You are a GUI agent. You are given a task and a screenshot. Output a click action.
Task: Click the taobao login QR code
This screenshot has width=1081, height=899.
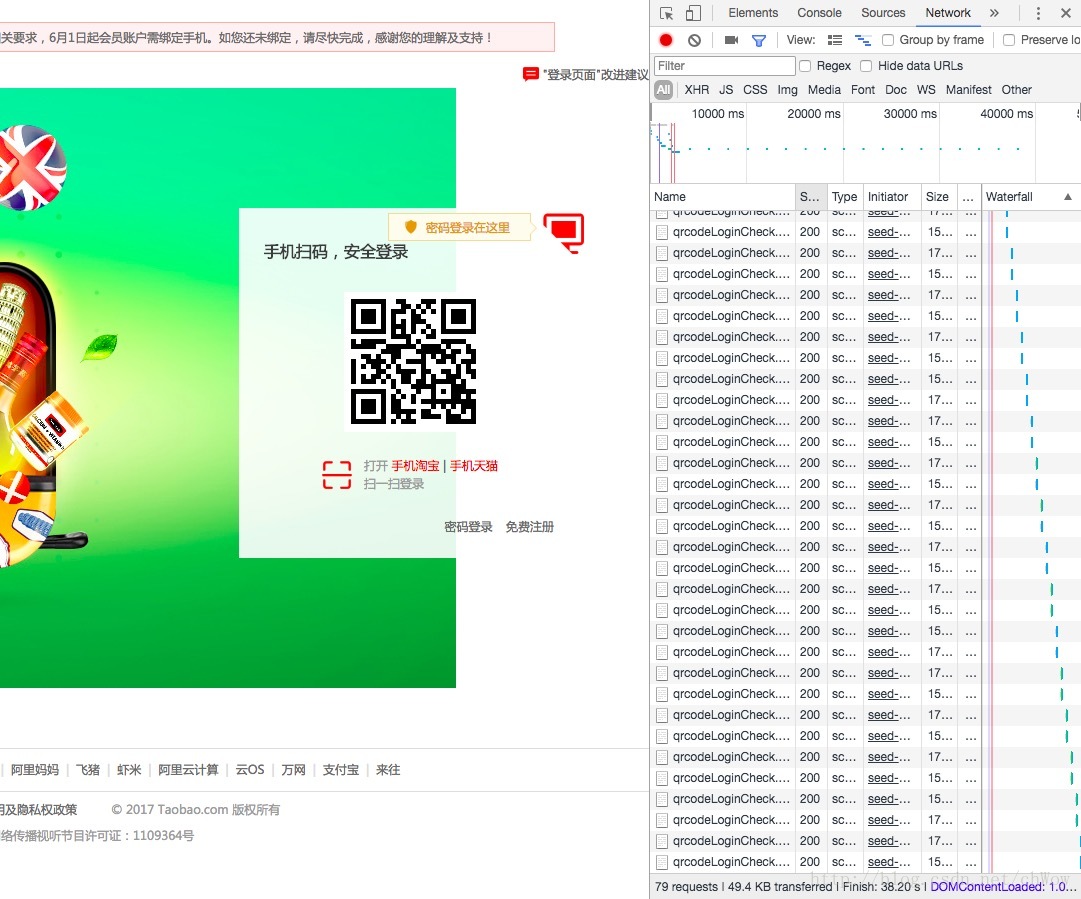[413, 361]
